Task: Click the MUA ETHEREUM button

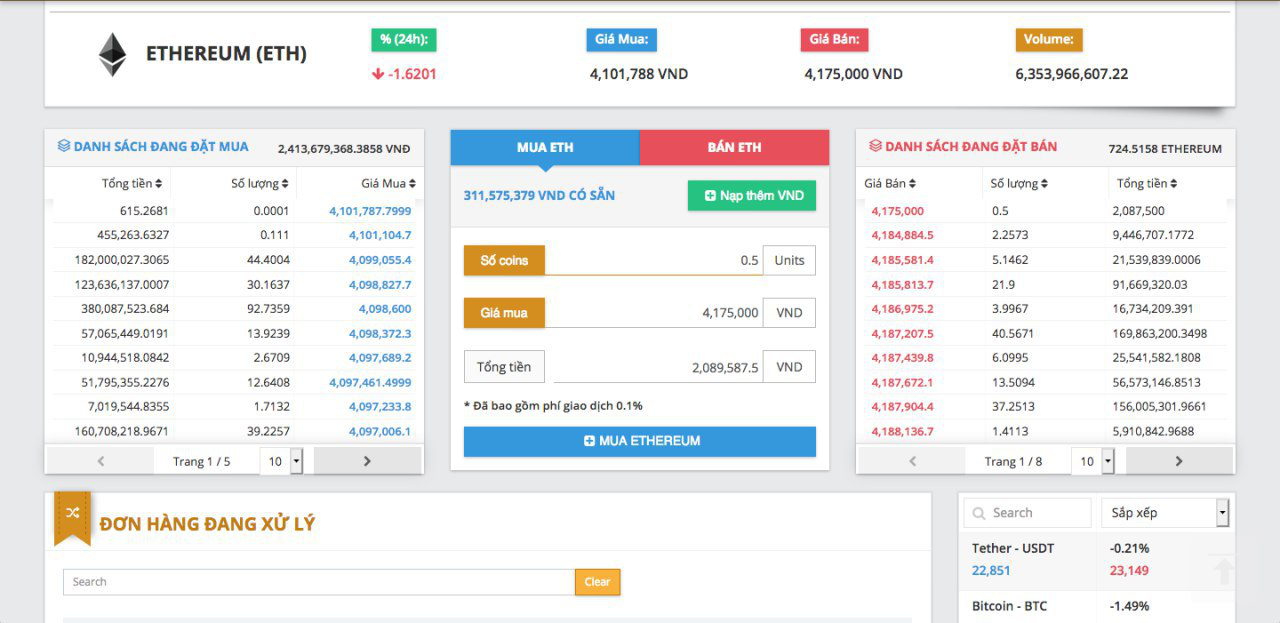Action: click(x=640, y=441)
